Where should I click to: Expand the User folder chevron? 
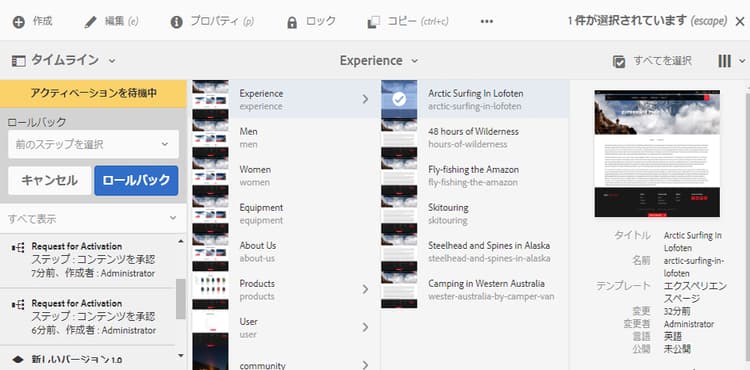point(365,327)
